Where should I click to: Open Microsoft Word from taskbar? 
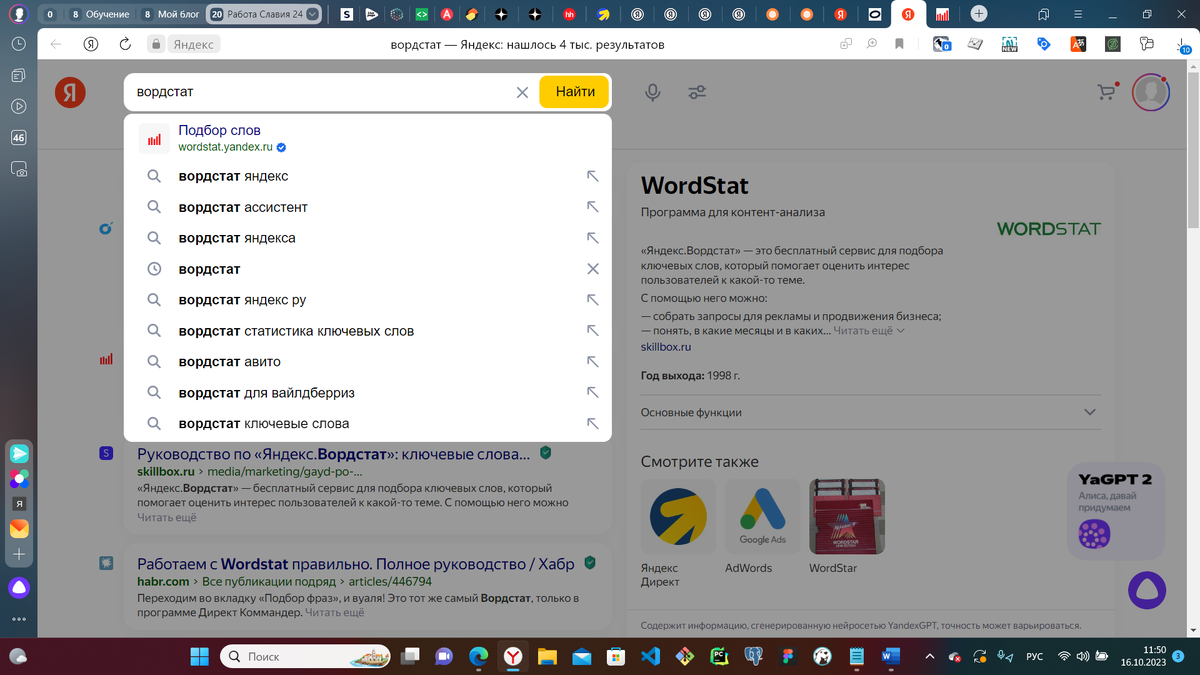(x=890, y=656)
